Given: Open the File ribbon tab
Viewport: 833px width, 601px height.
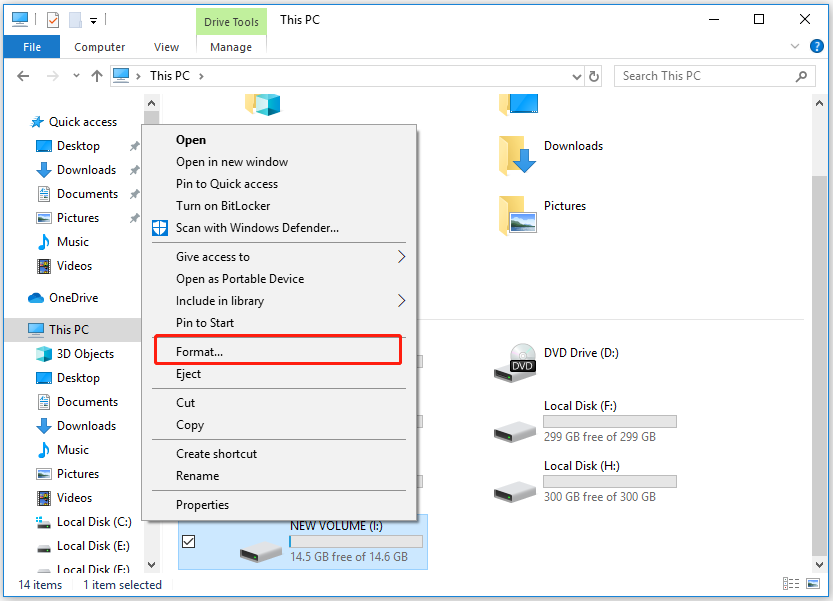Looking at the screenshot, I should [32, 47].
